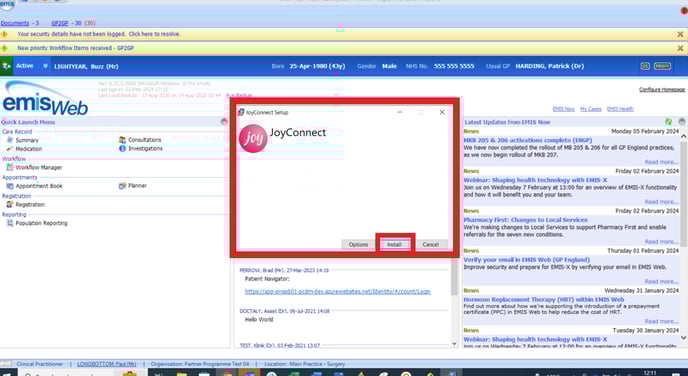Read more about HRT prepayment certificate
Viewport: 688px width, 376px height.
click(x=661, y=322)
